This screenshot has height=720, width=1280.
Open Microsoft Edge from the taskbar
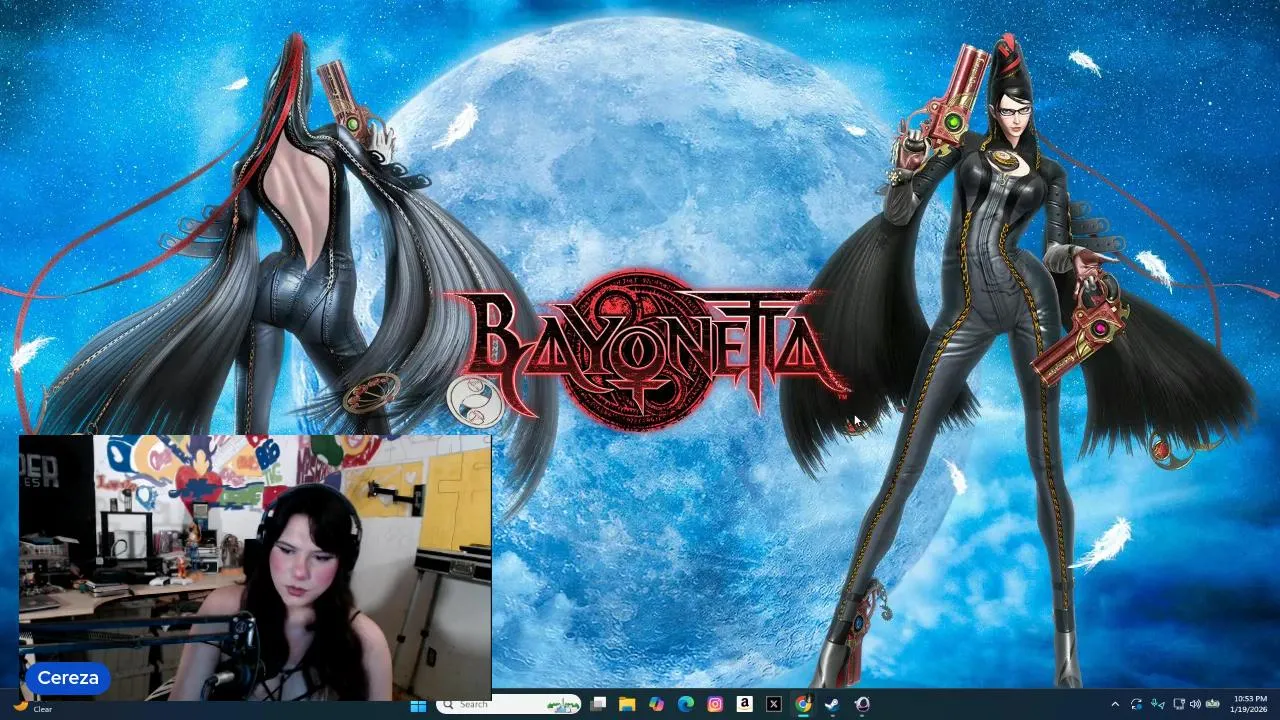coord(686,704)
